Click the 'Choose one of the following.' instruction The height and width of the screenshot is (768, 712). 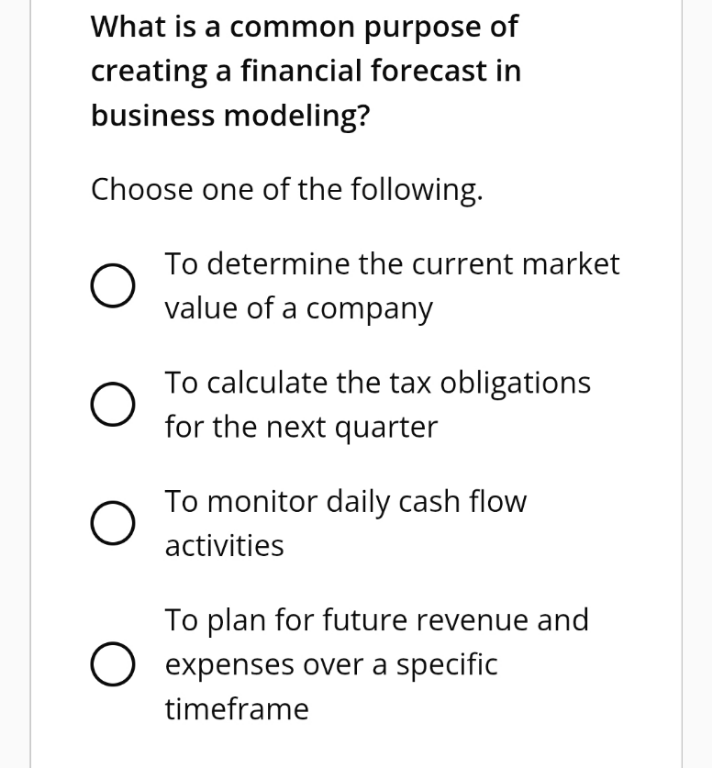tap(287, 190)
